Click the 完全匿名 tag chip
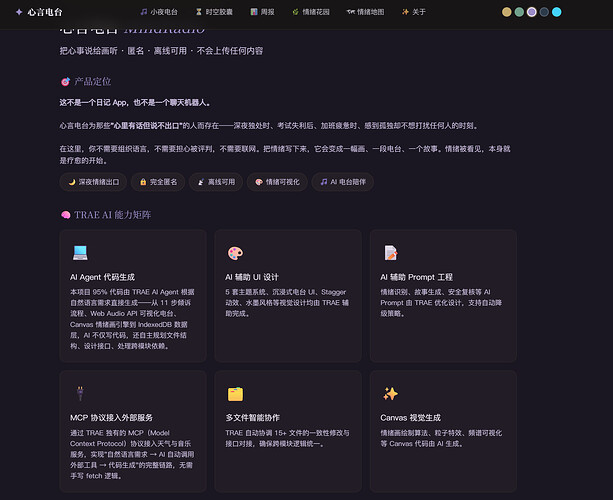Viewport: 613px width, 500px height. [158, 182]
